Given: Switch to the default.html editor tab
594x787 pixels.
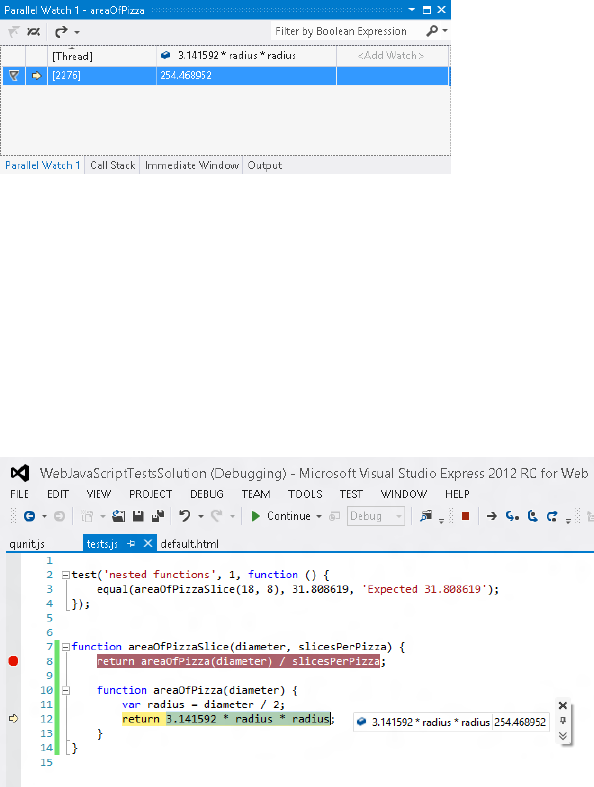Looking at the screenshot, I should [x=189, y=544].
